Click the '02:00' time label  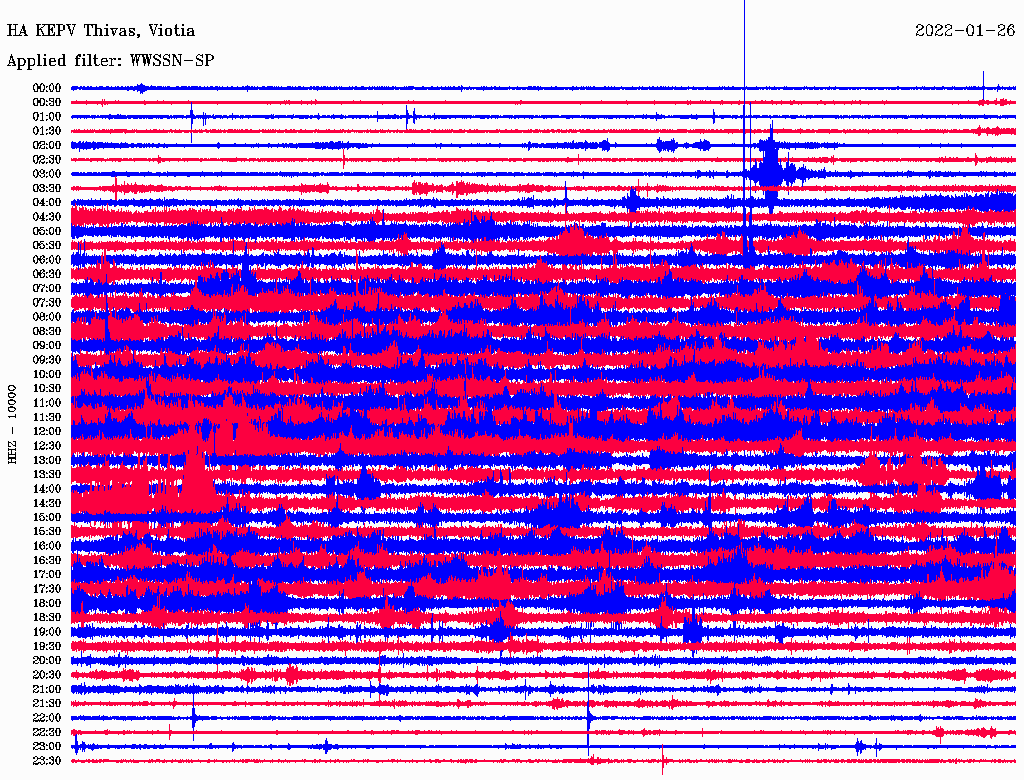coord(47,146)
